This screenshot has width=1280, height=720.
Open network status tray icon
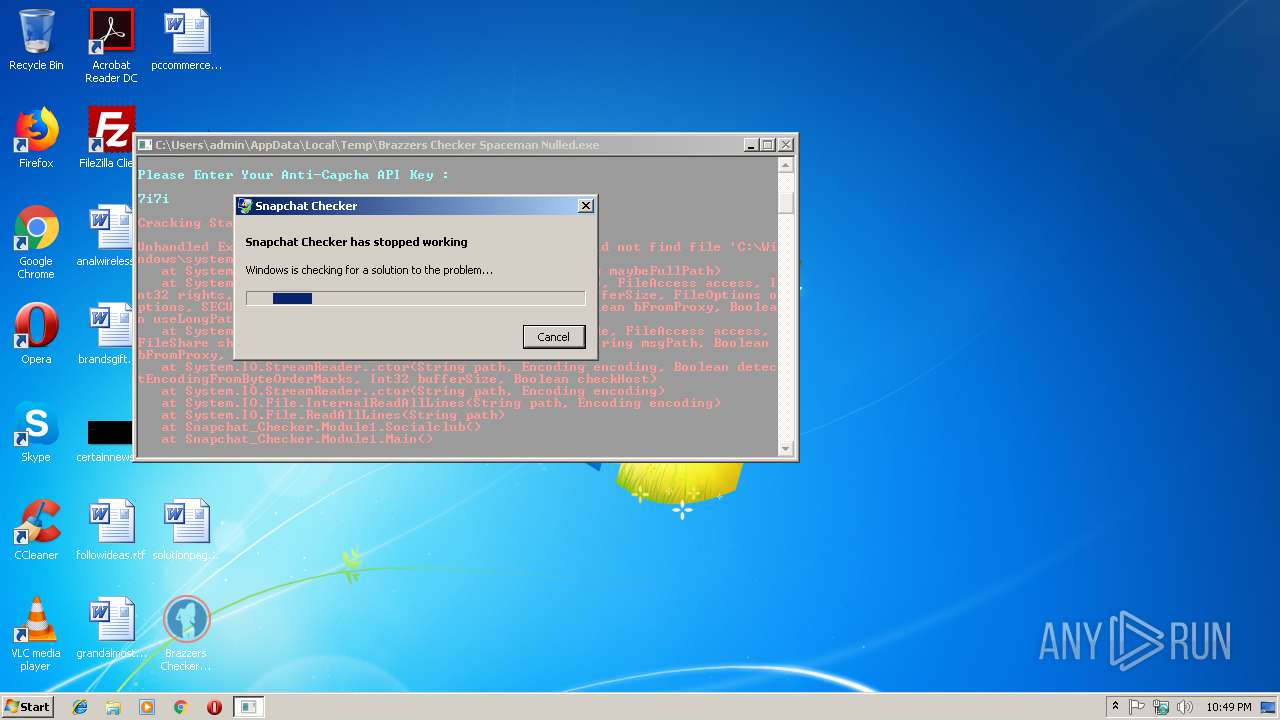1161,707
